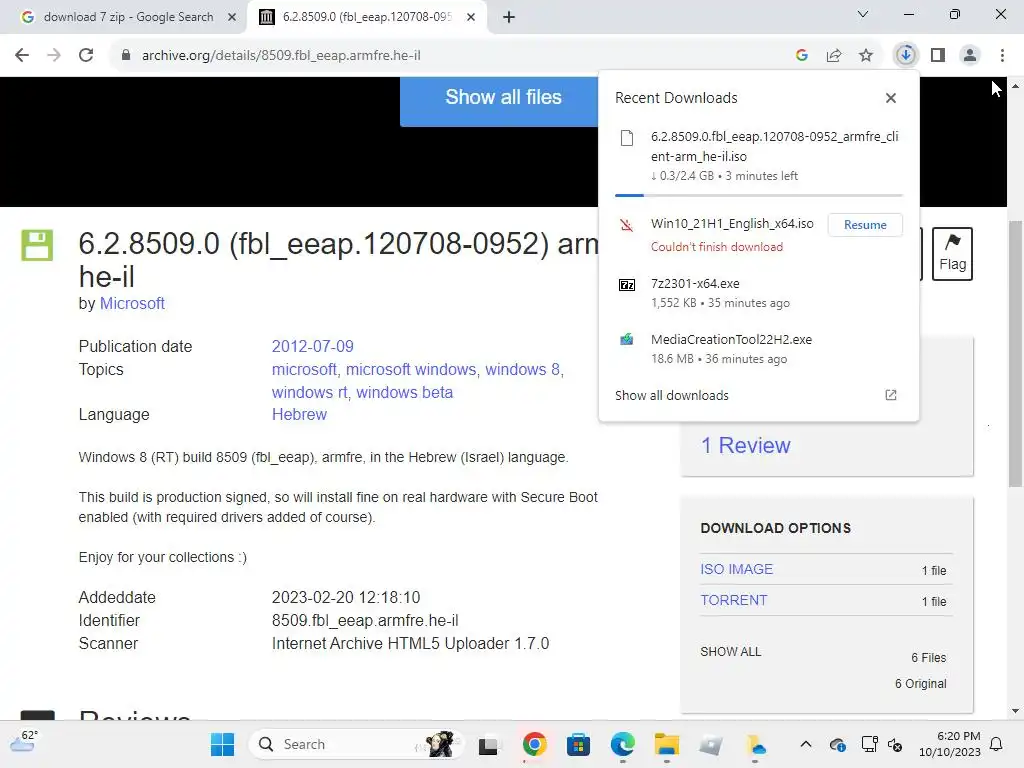This screenshot has height=768, width=1024.
Task: Open Google Chrome from taskbar
Action: click(534, 744)
